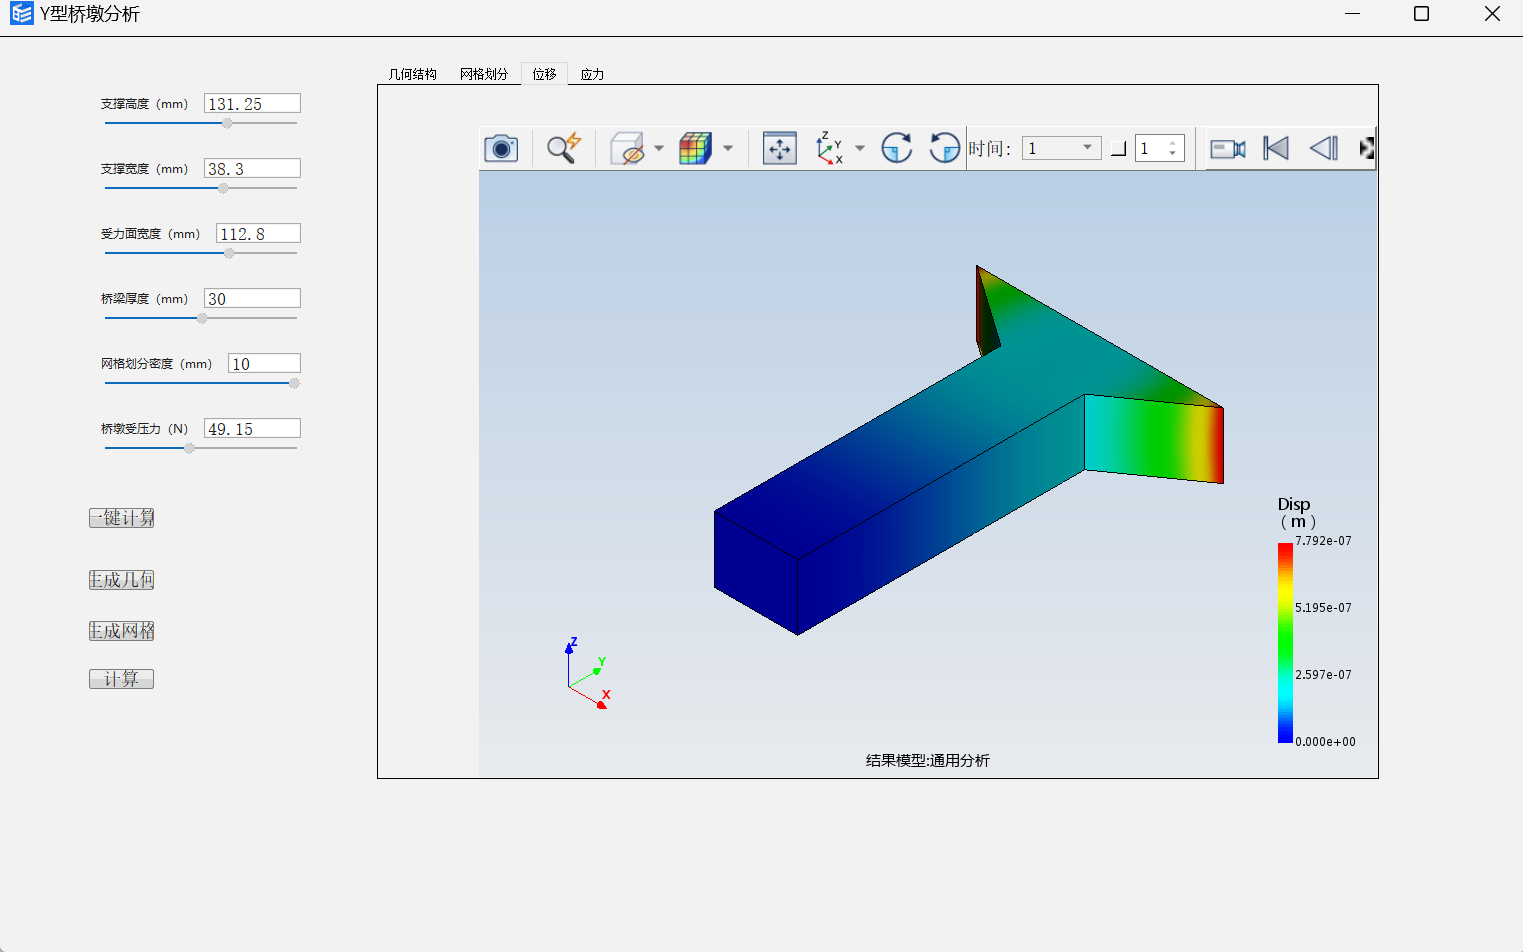Open the axis orientation dropdown arrow

[860, 148]
